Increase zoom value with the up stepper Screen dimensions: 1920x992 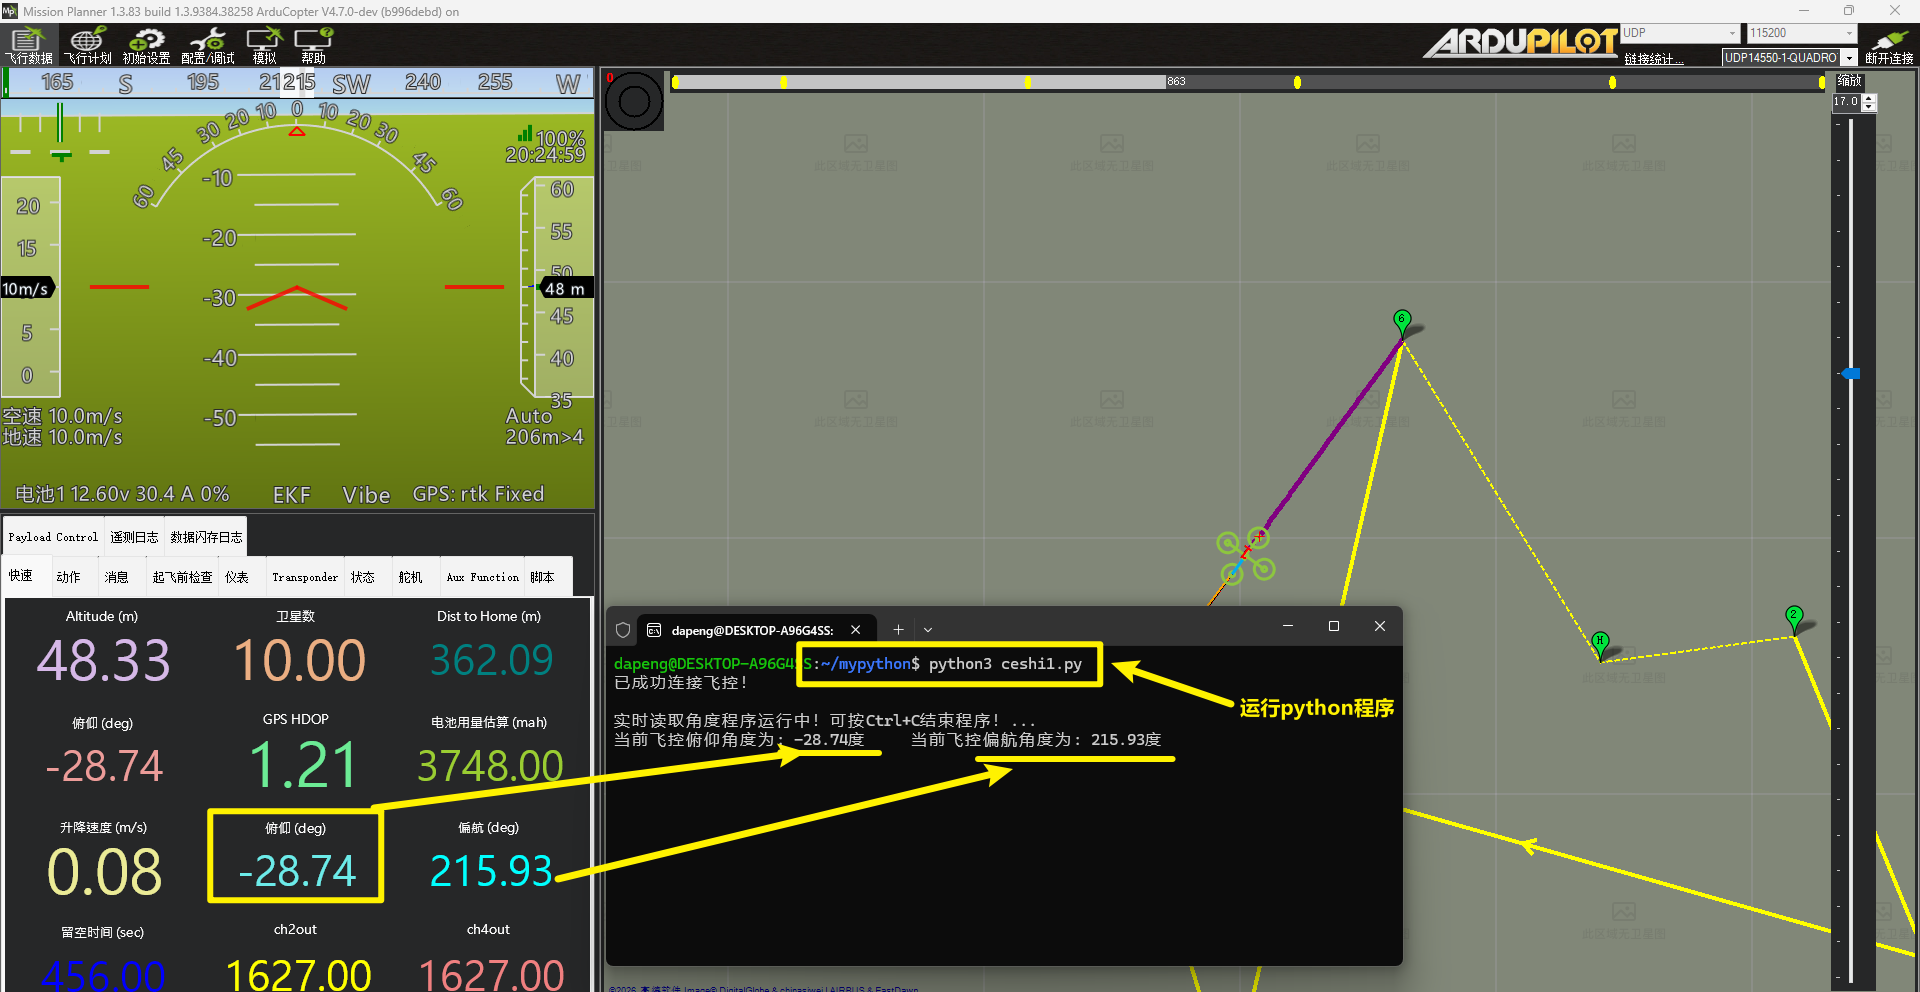coord(1869,98)
